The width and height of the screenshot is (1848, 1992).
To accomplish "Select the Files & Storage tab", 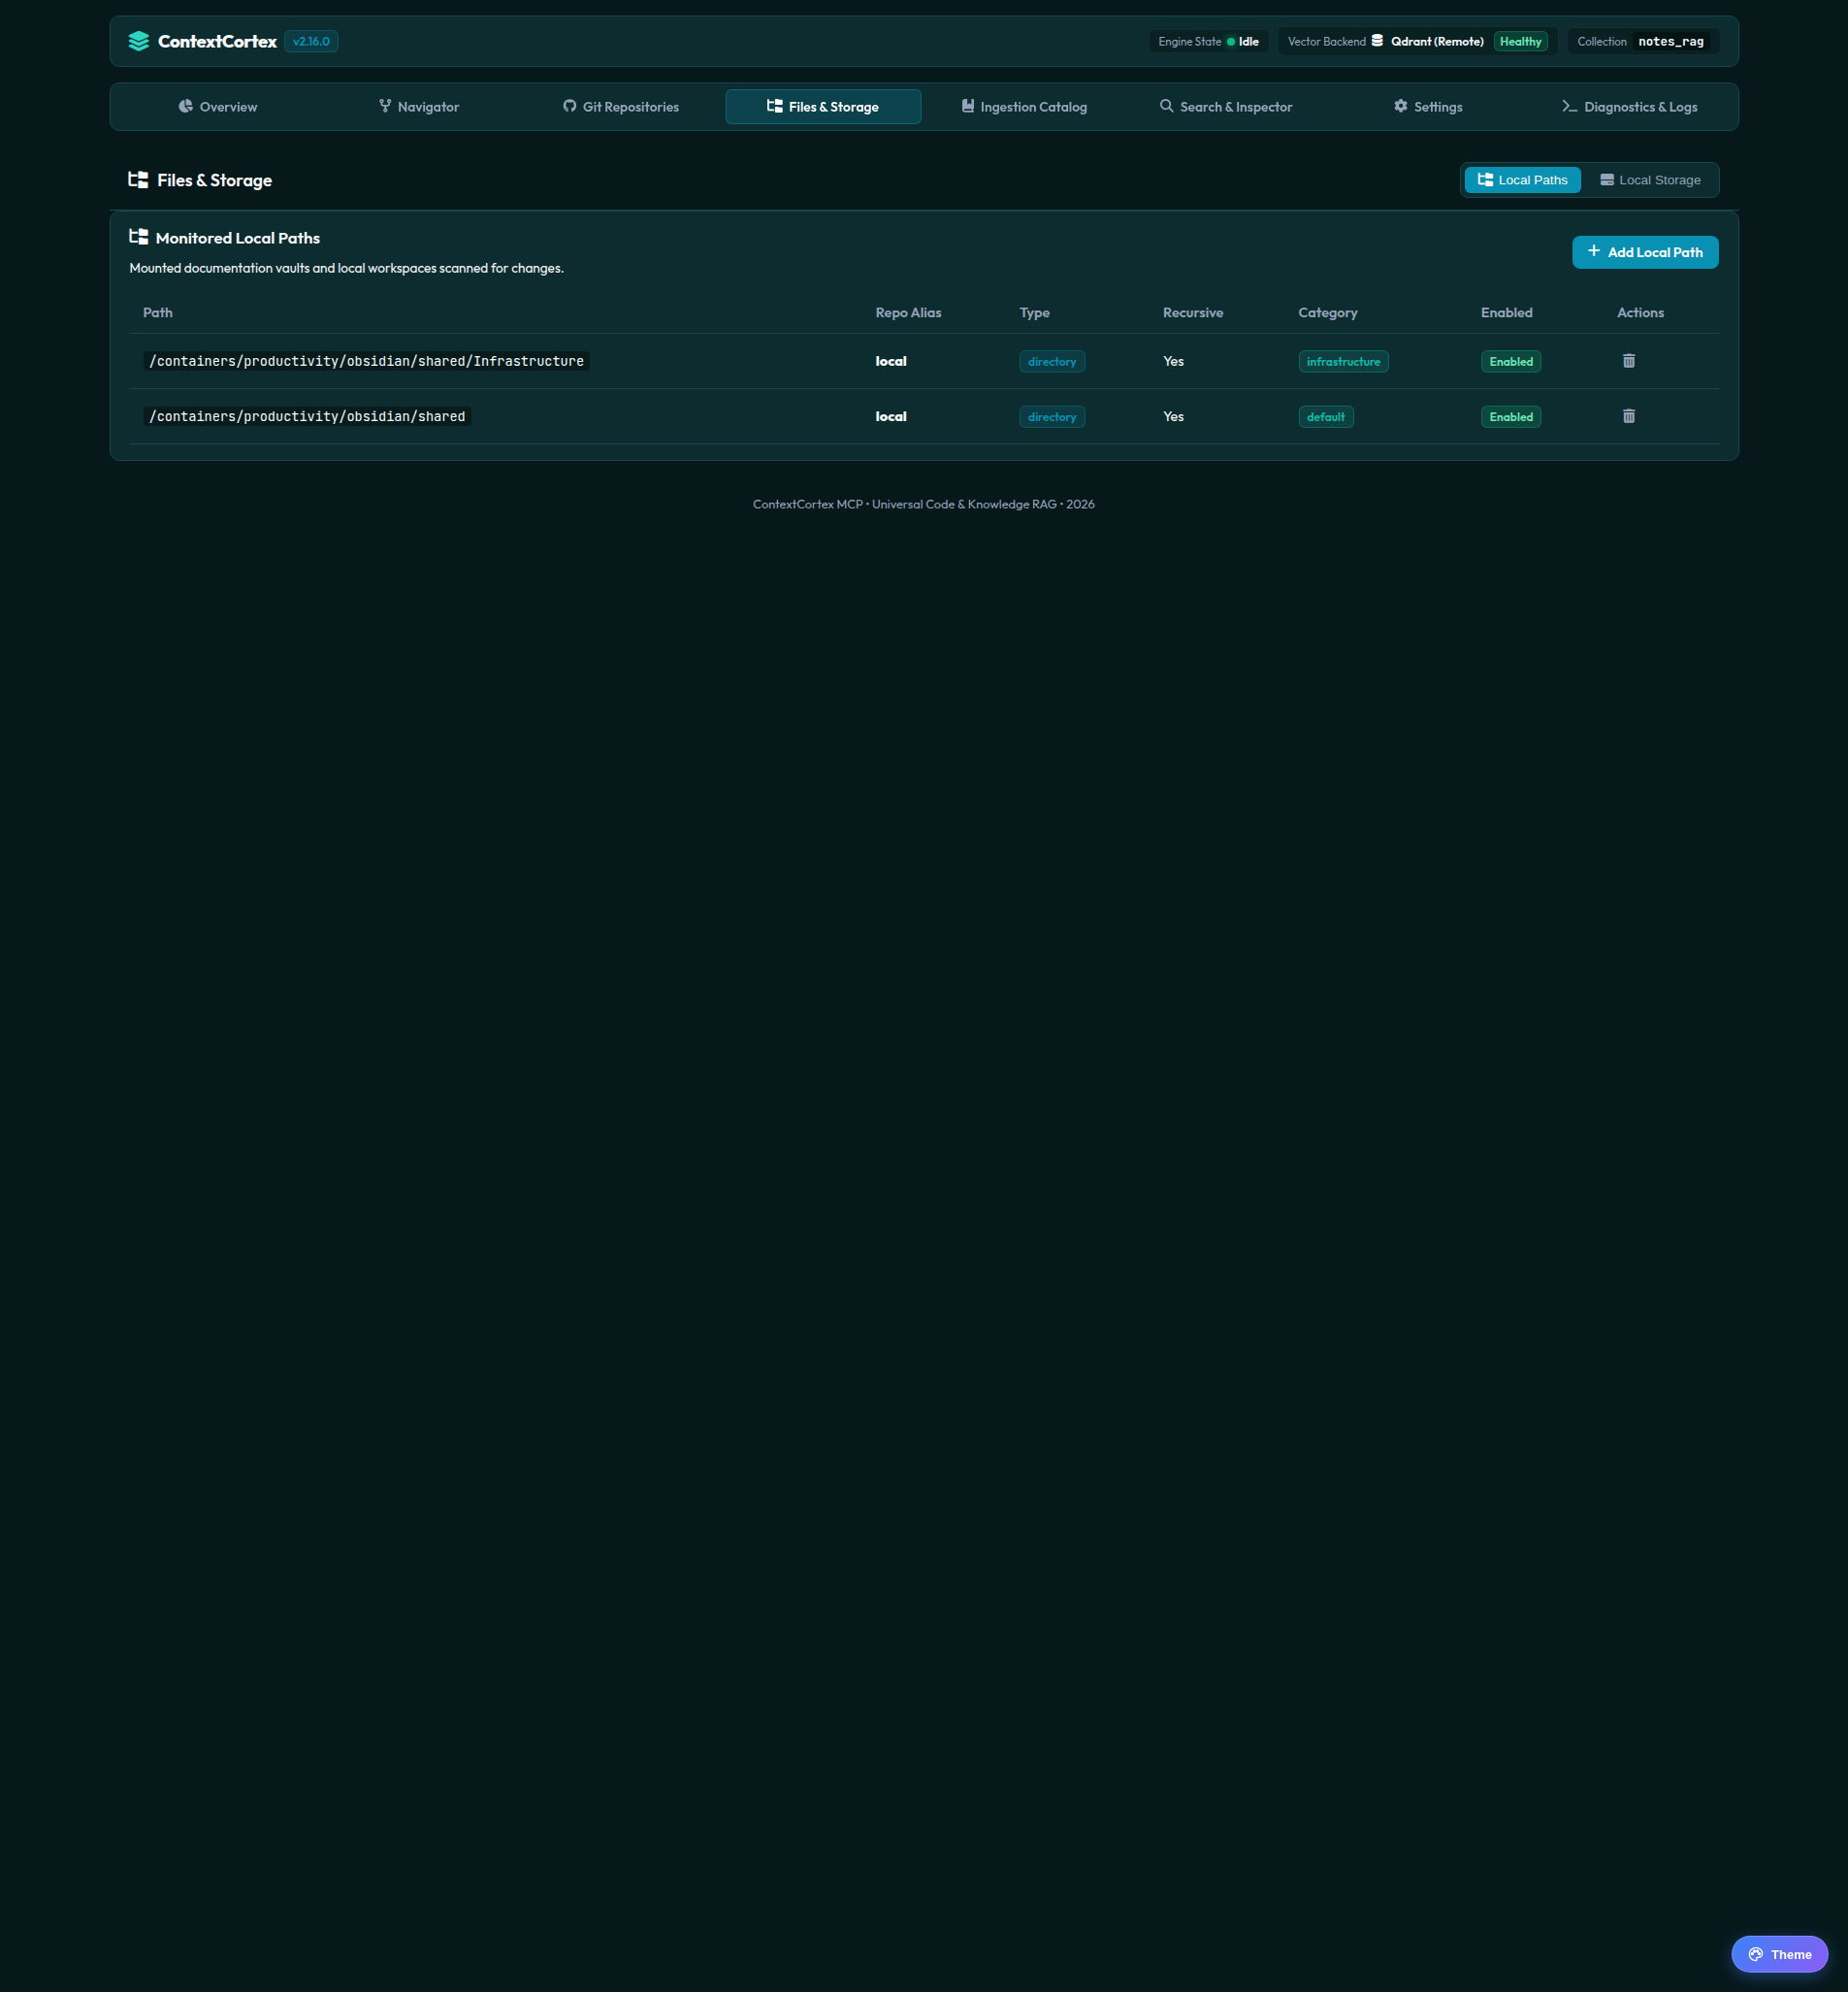I will click(823, 107).
